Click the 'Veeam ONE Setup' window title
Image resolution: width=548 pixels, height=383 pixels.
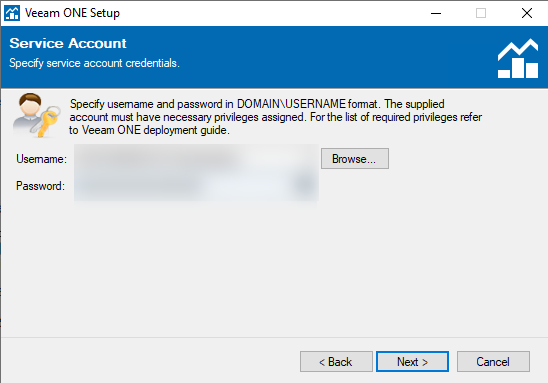[x=72, y=13]
